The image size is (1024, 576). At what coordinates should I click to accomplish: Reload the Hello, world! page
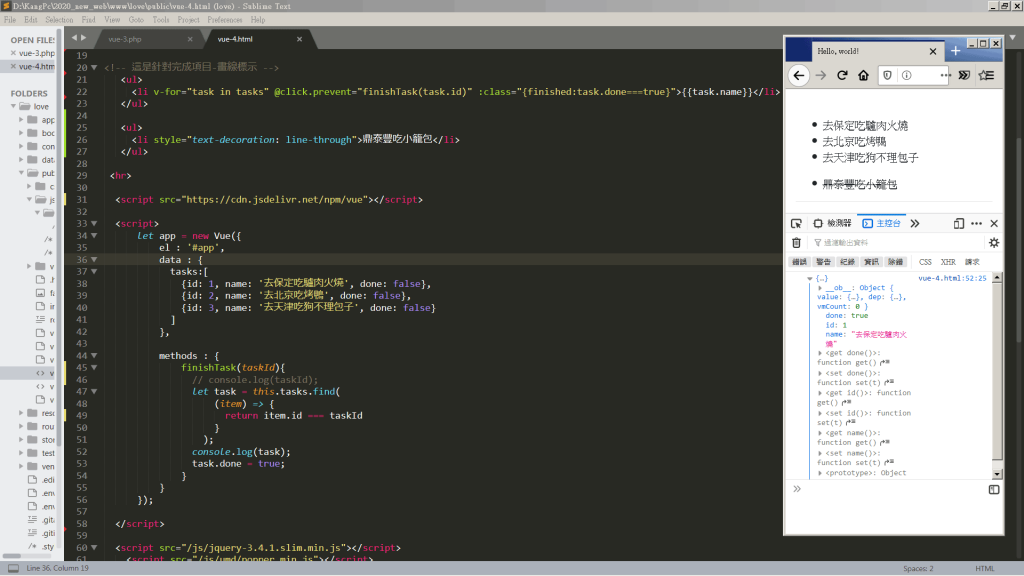point(842,76)
